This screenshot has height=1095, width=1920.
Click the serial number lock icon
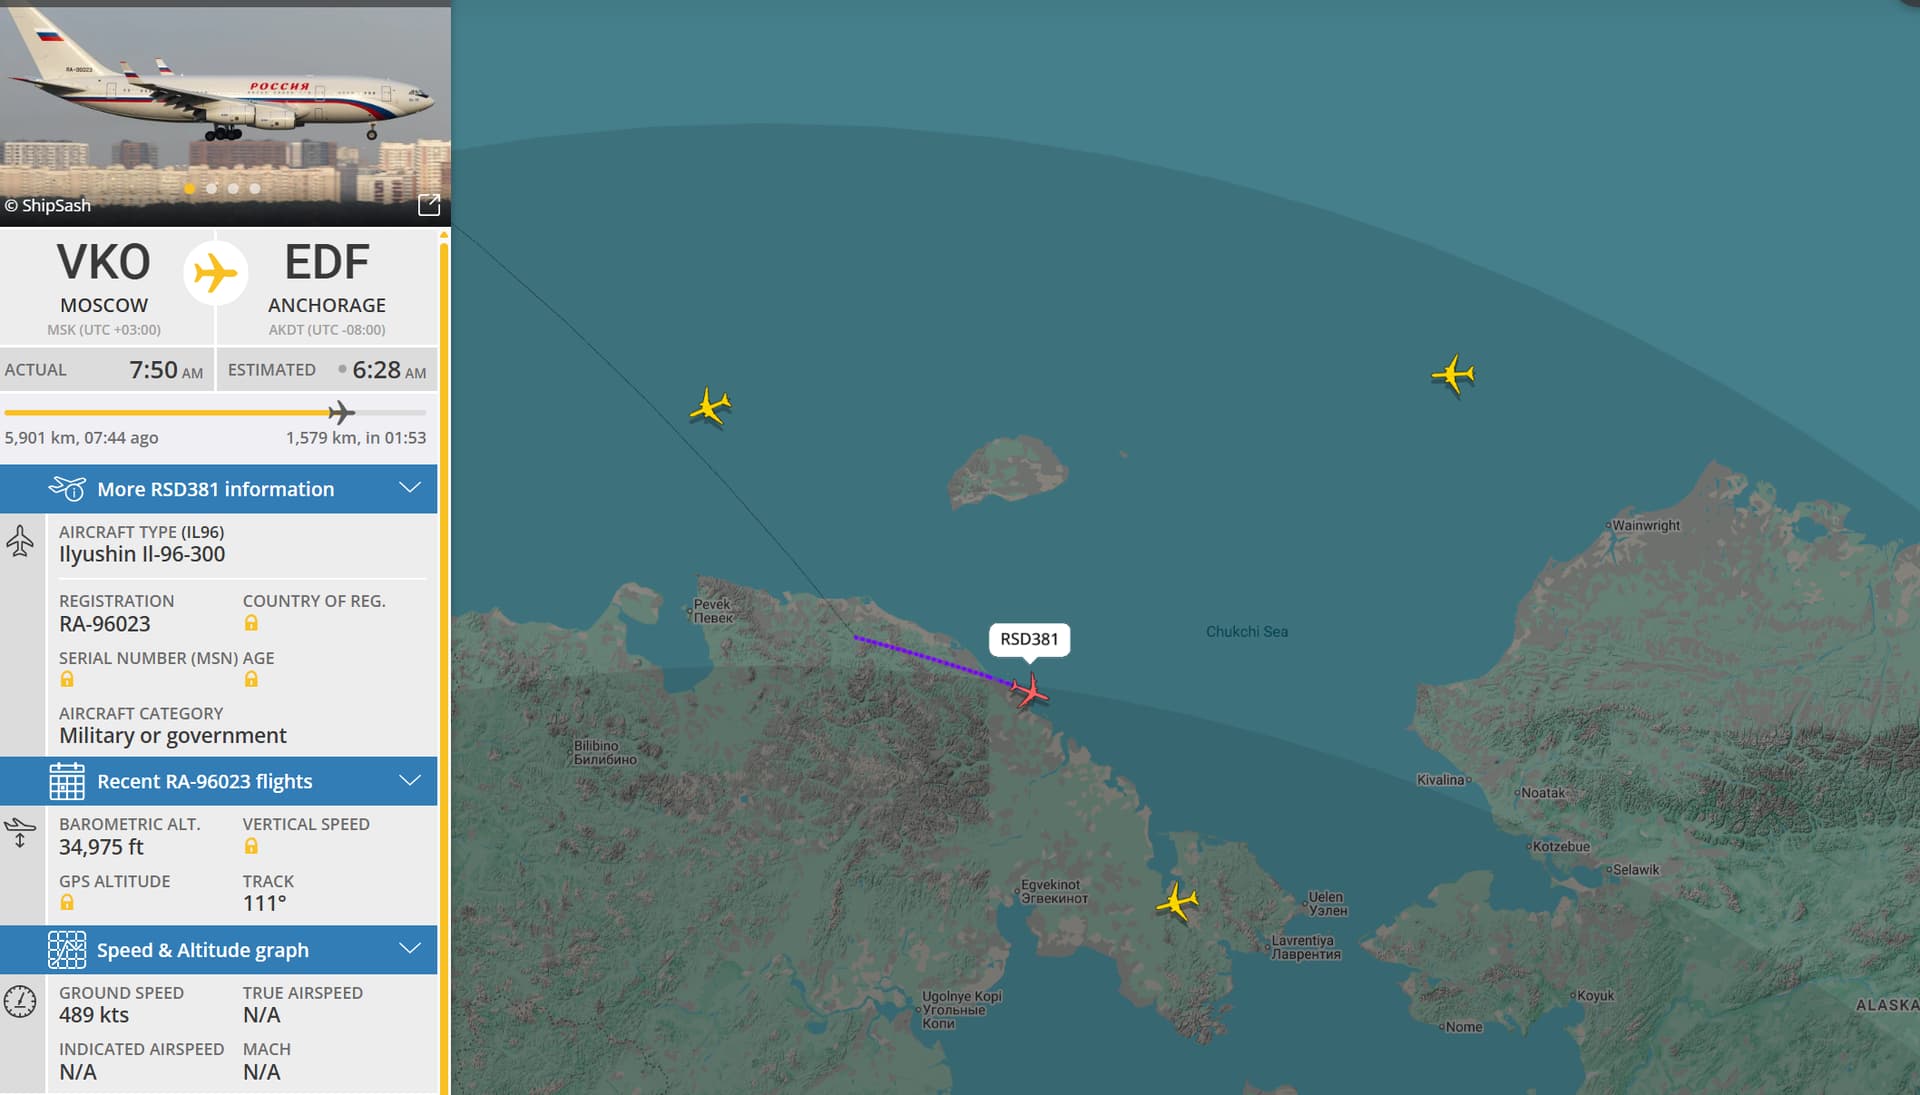(67, 679)
